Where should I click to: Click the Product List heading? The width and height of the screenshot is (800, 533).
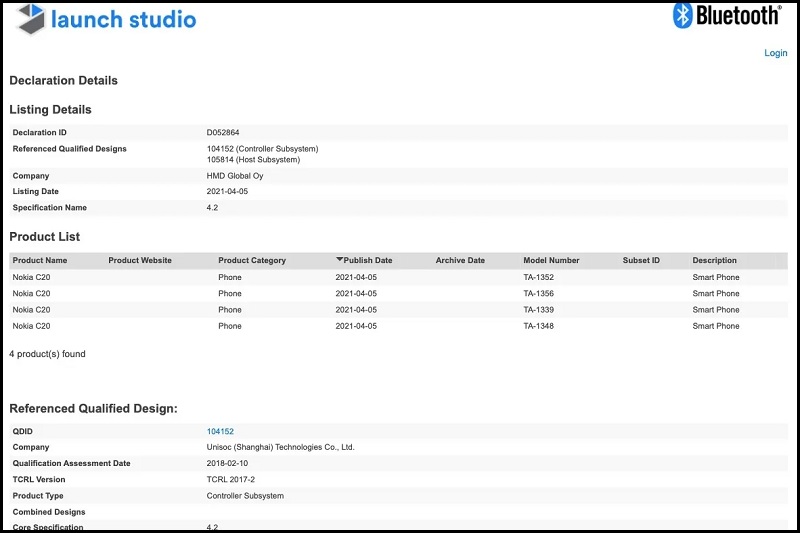click(x=45, y=237)
